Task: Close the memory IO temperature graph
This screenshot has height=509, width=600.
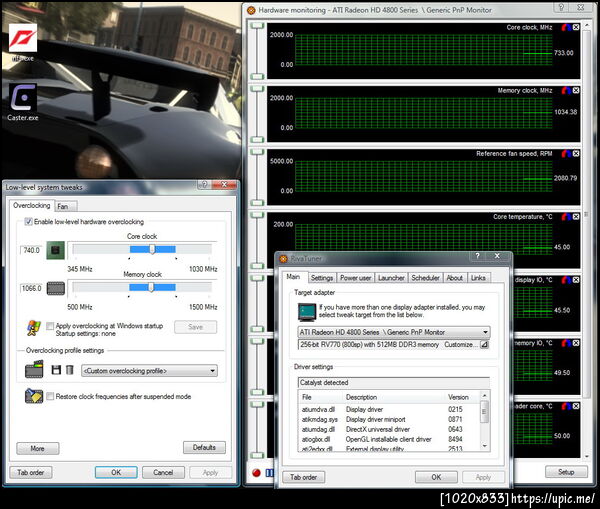Action: coord(576,343)
